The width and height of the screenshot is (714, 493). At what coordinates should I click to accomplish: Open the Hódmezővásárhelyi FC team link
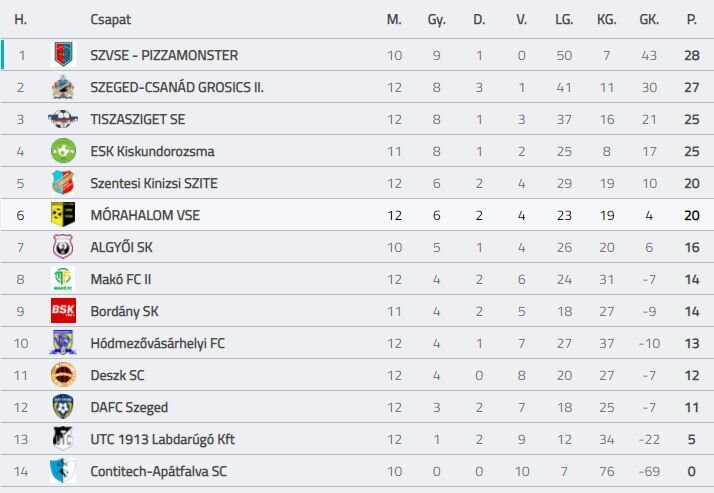[x=158, y=343]
